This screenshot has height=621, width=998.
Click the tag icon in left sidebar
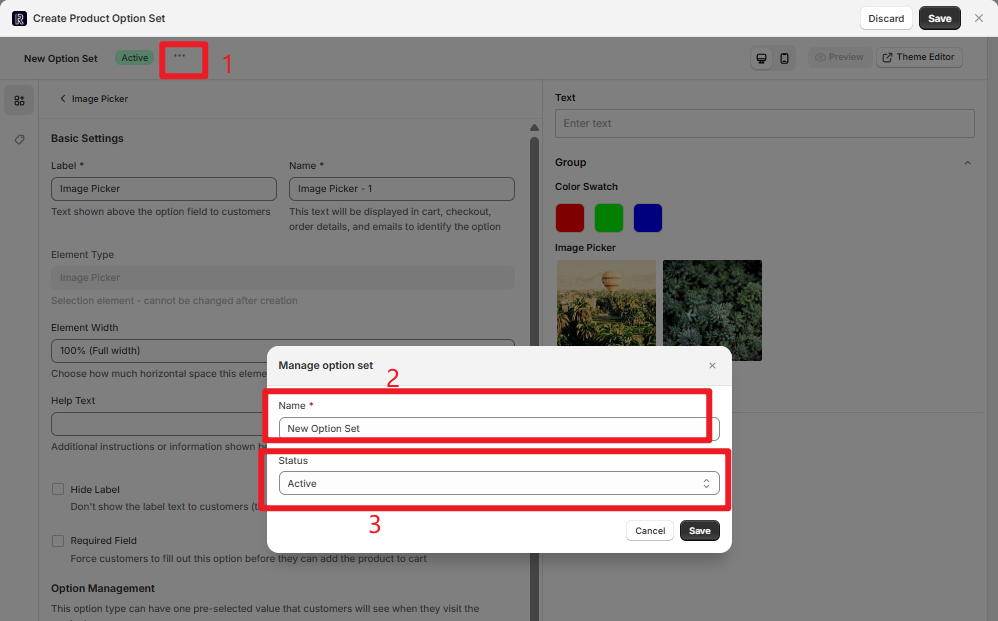click(x=19, y=139)
